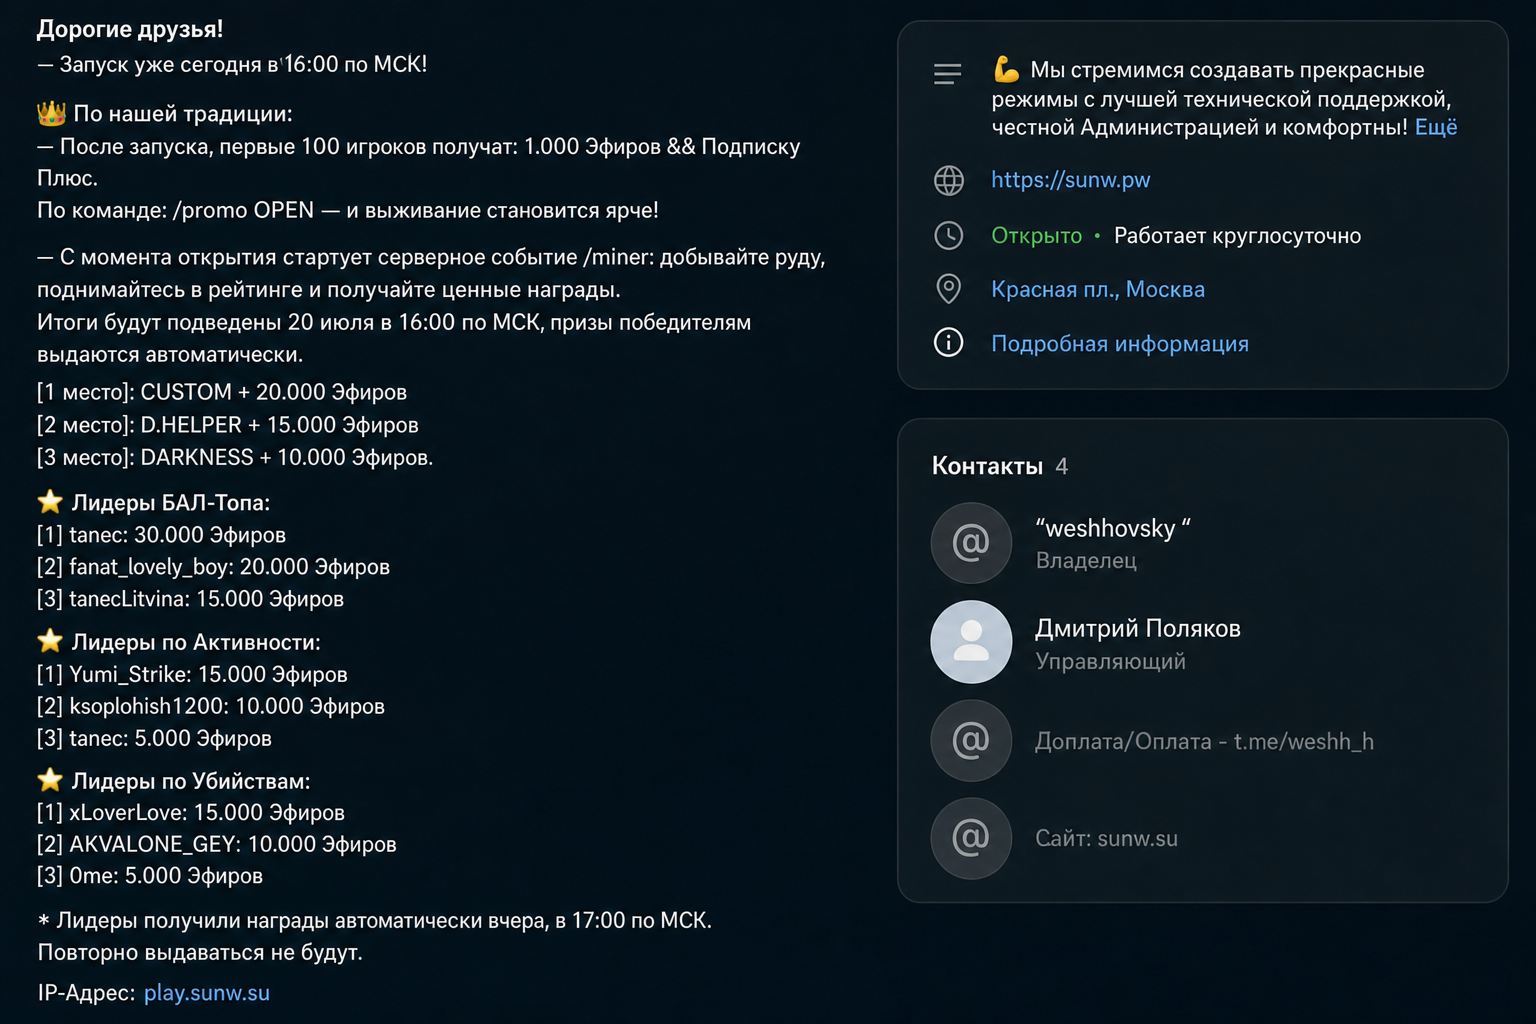Click the Контакты section header
Screen dimensions: 1536x1024
987,466
